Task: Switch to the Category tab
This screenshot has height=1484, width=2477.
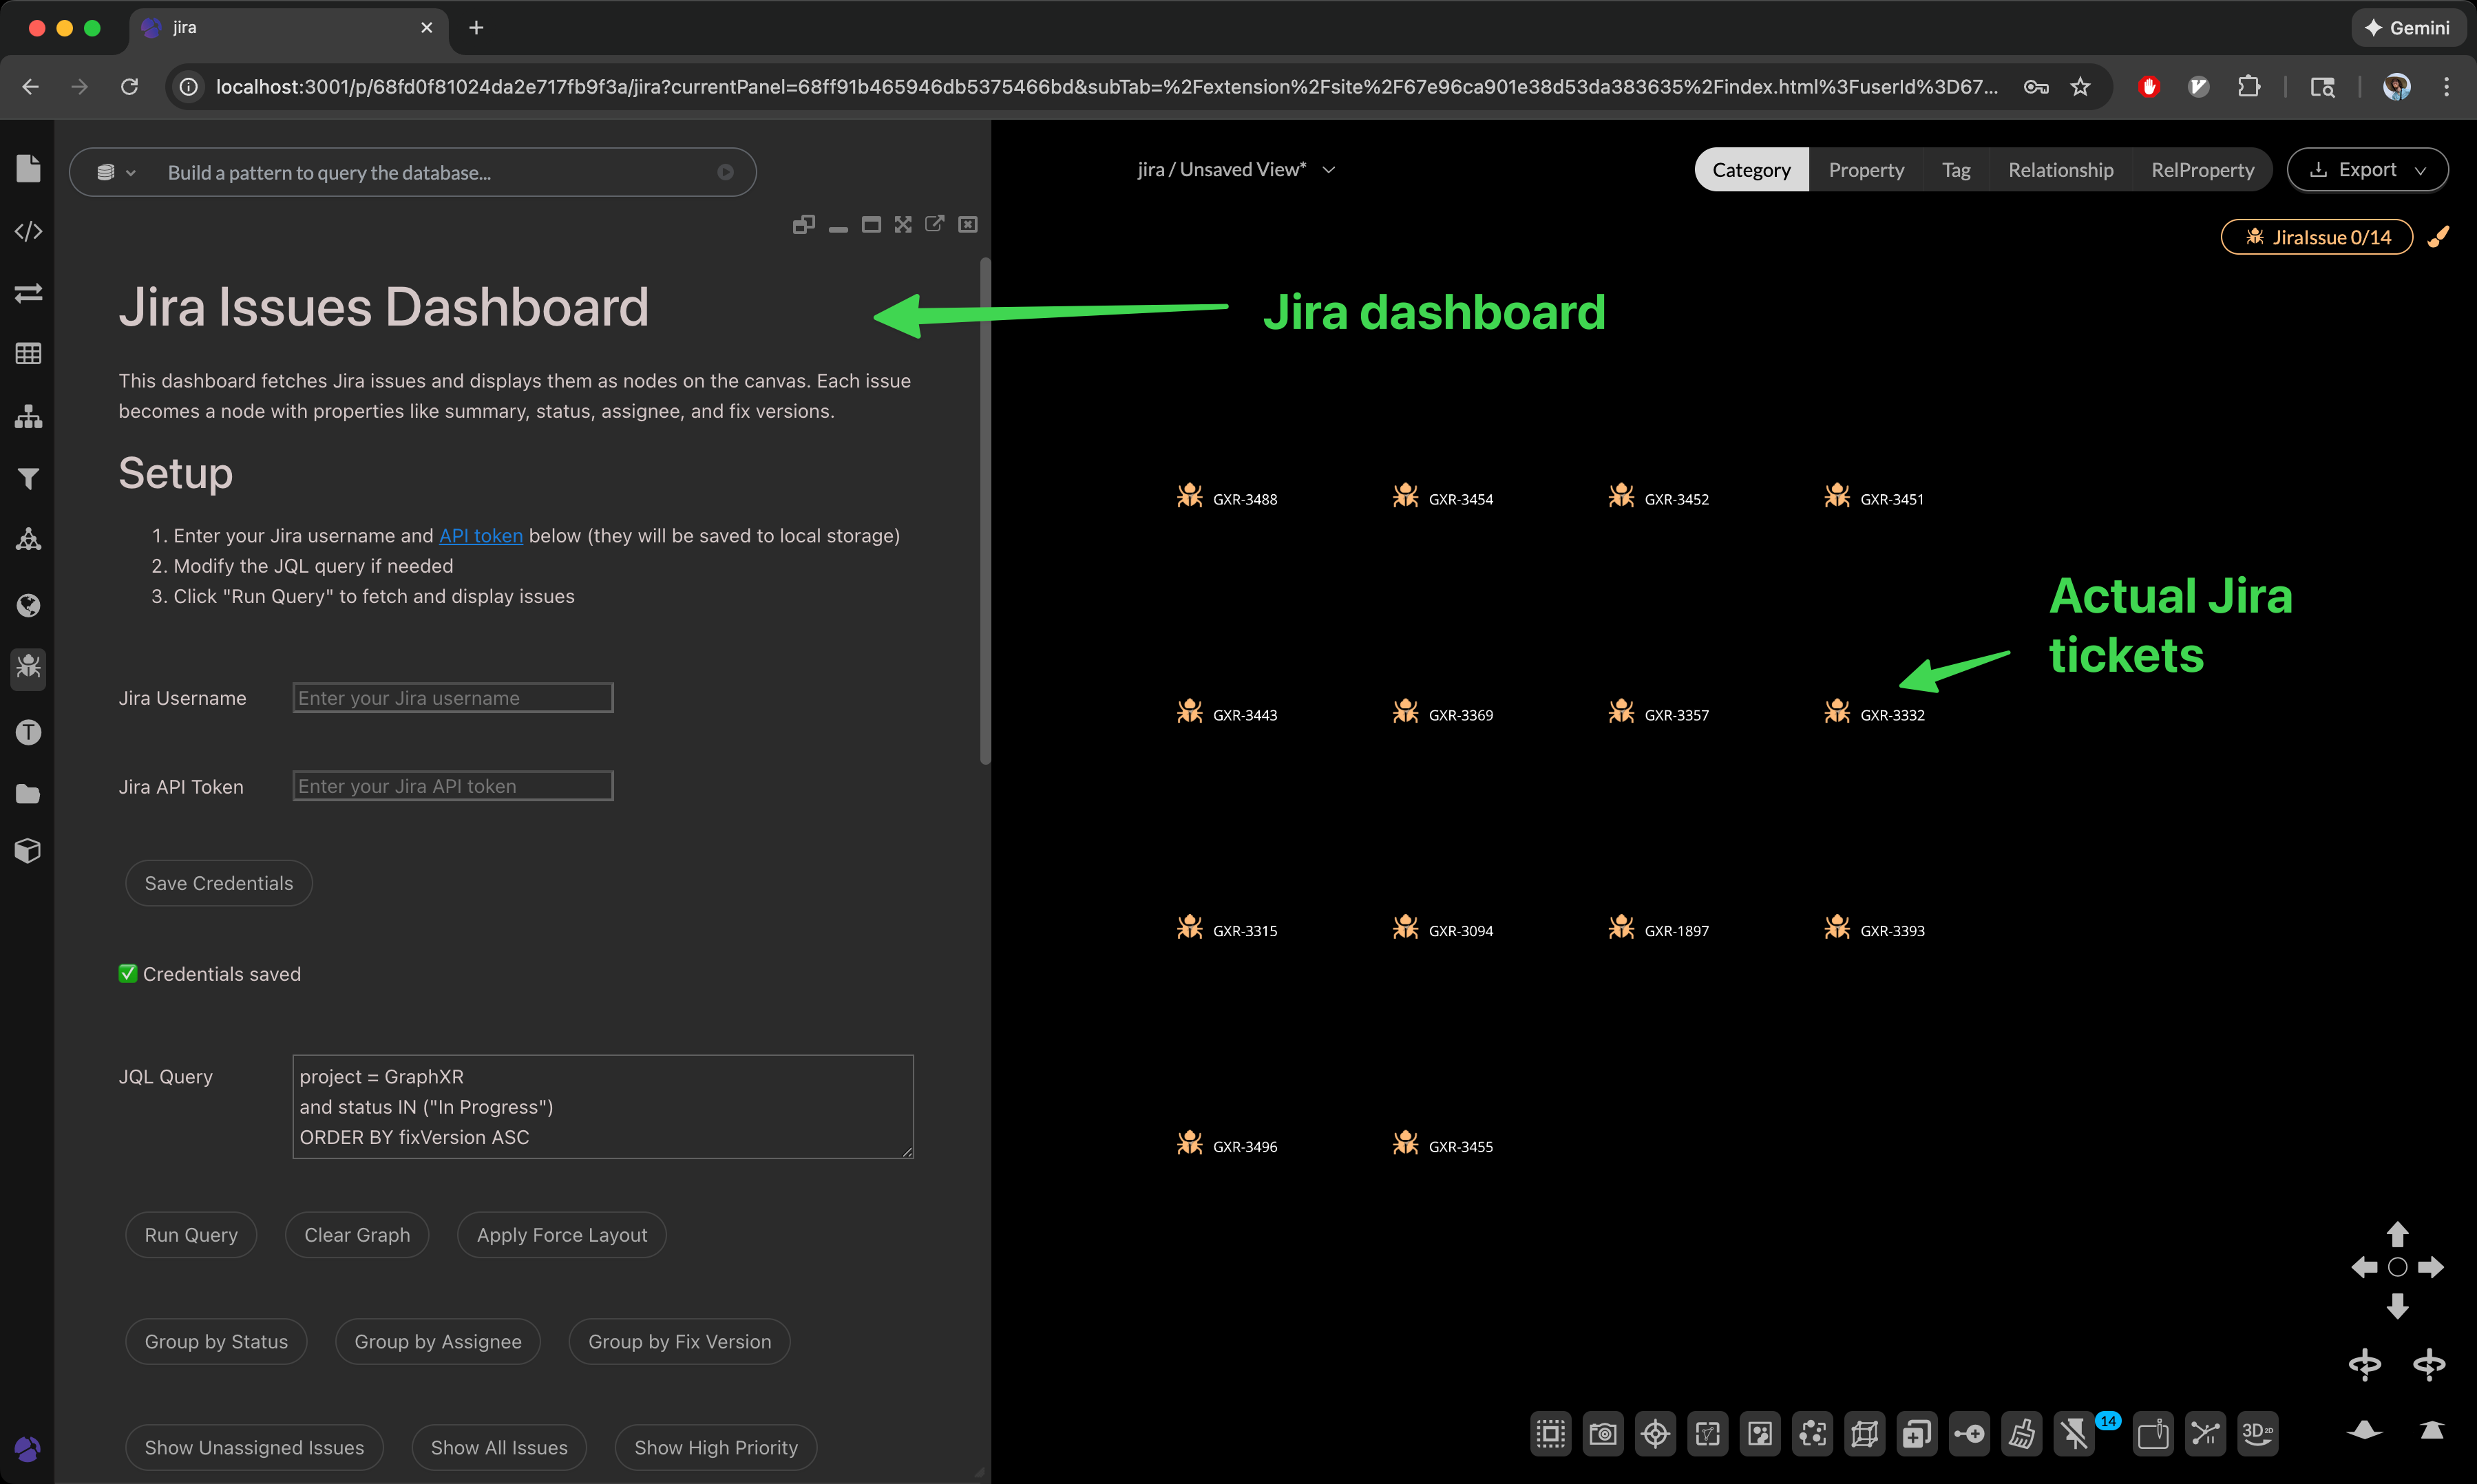Action: (1751, 170)
